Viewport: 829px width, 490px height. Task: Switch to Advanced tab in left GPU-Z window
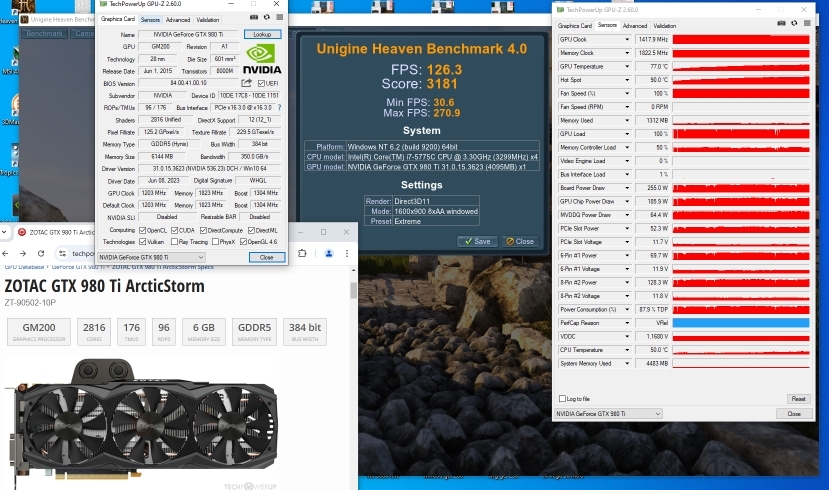pos(178,20)
